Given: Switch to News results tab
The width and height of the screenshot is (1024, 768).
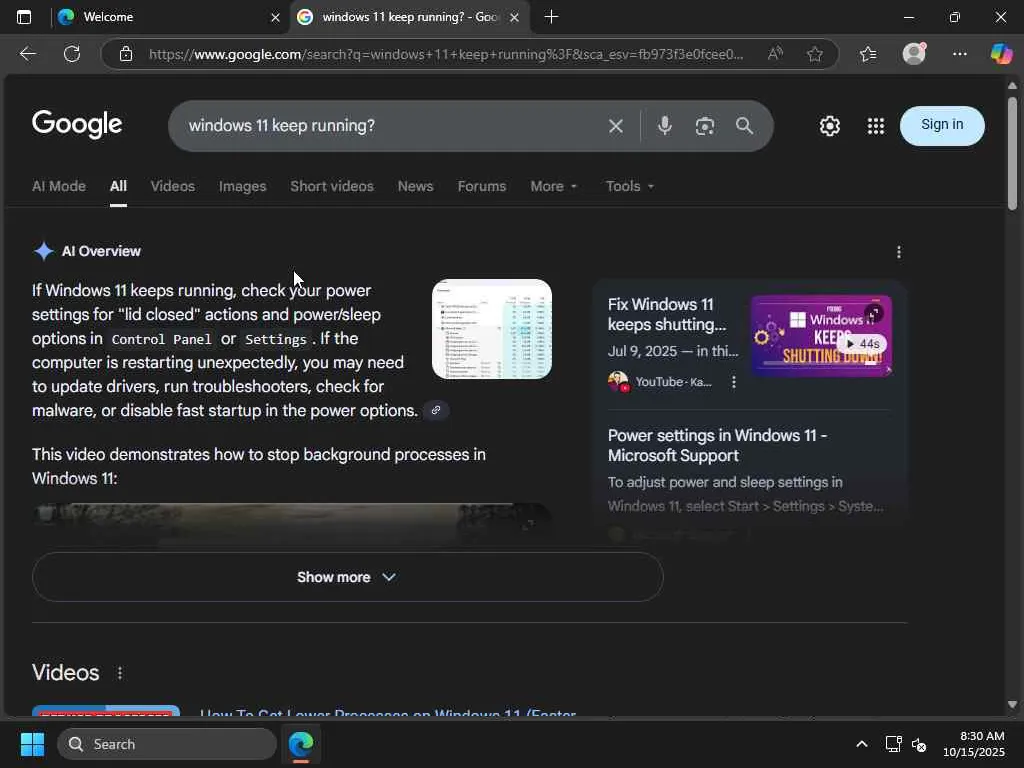Looking at the screenshot, I should pyautogui.click(x=415, y=186).
